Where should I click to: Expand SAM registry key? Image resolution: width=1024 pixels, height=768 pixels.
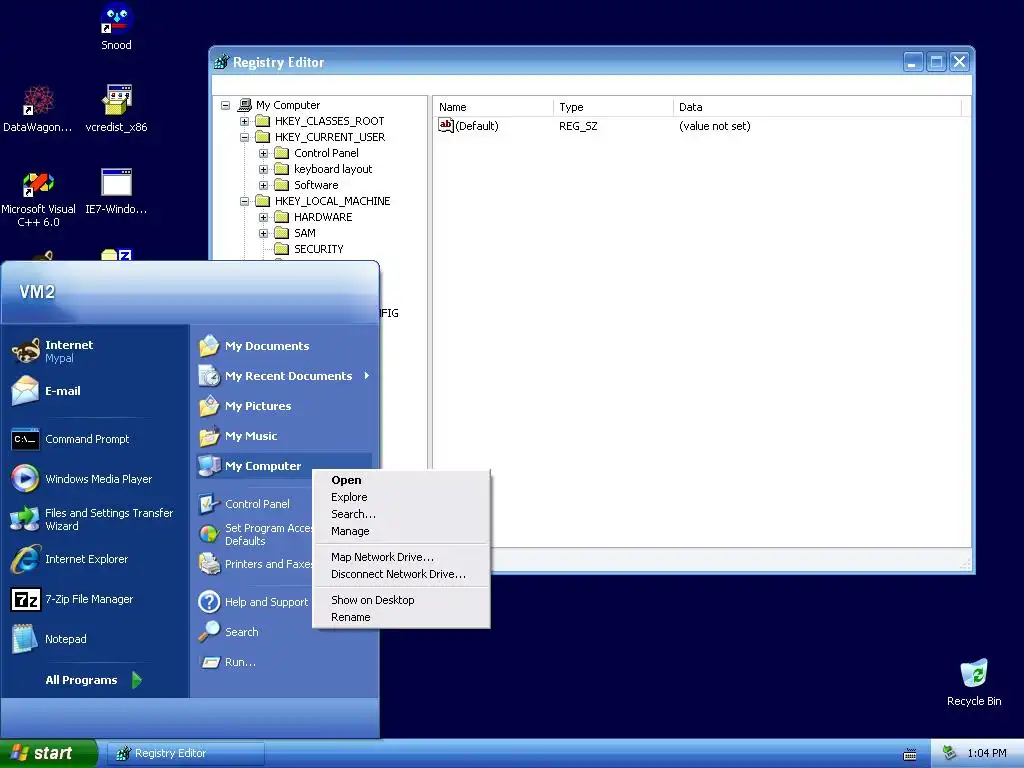coord(263,233)
